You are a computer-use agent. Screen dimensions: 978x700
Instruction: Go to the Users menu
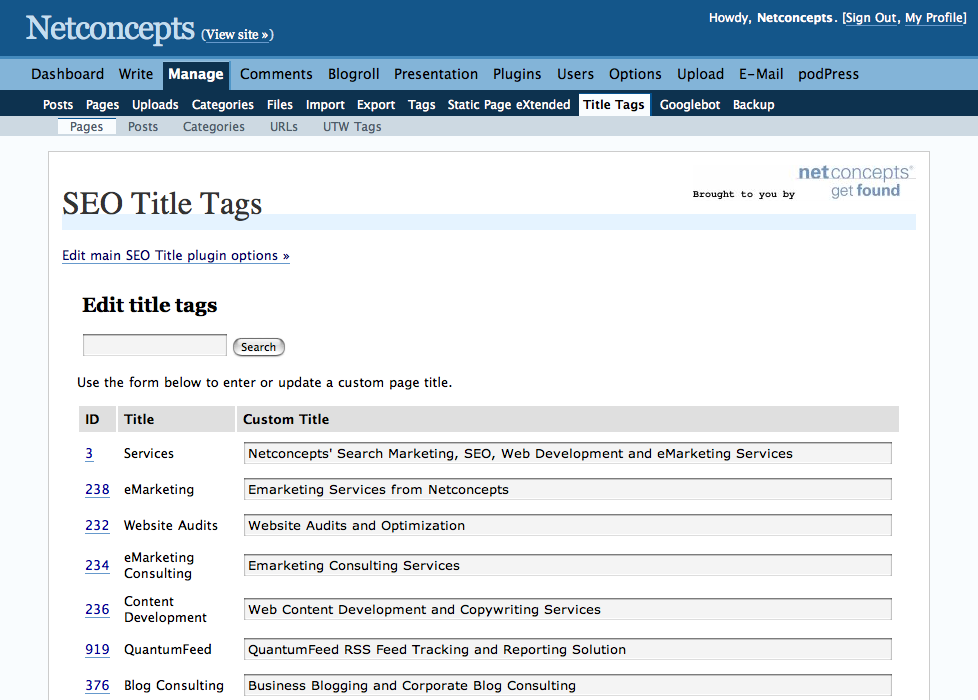click(575, 74)
